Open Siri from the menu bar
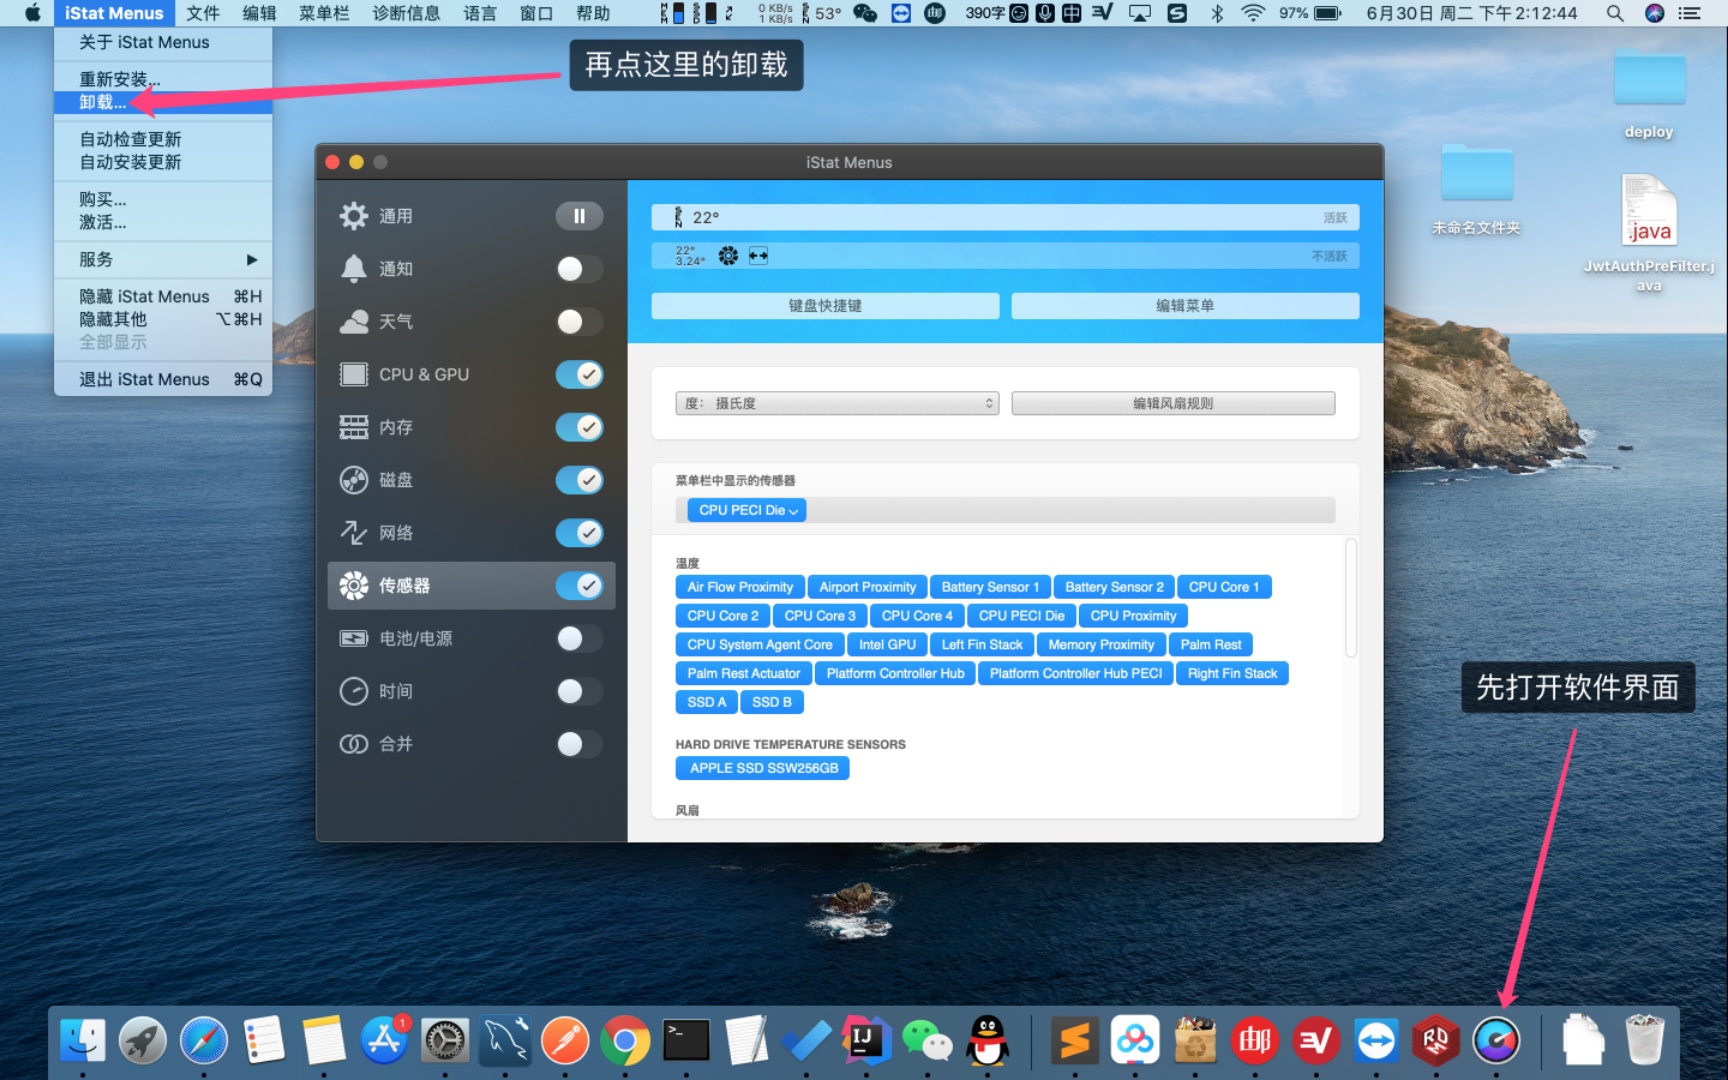Viewport: 1728px width, 1080px height. 1655,13
